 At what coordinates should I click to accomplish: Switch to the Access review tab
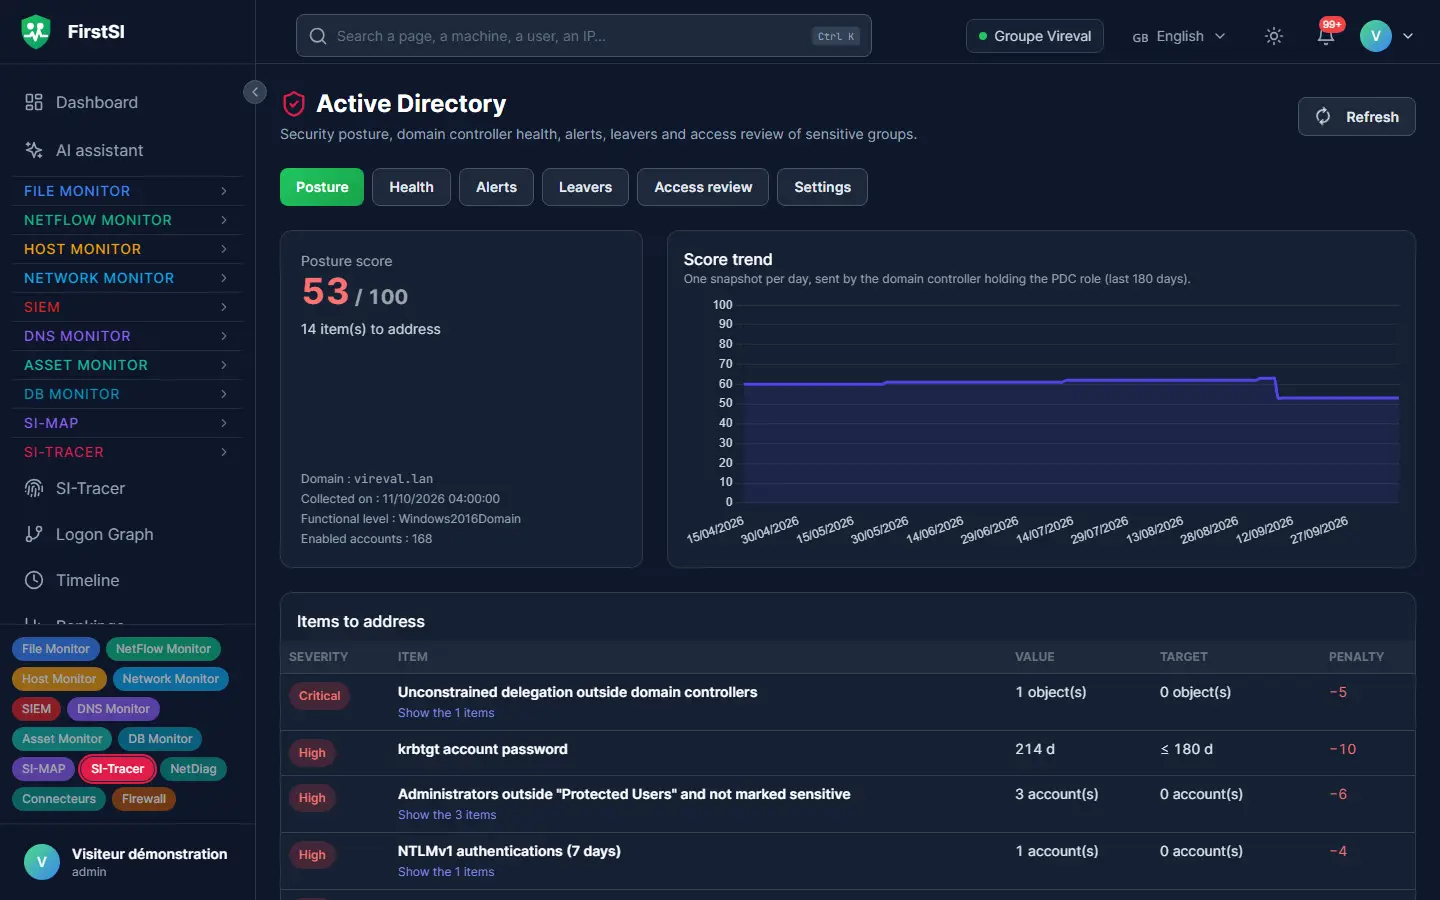tap(703, 187)
